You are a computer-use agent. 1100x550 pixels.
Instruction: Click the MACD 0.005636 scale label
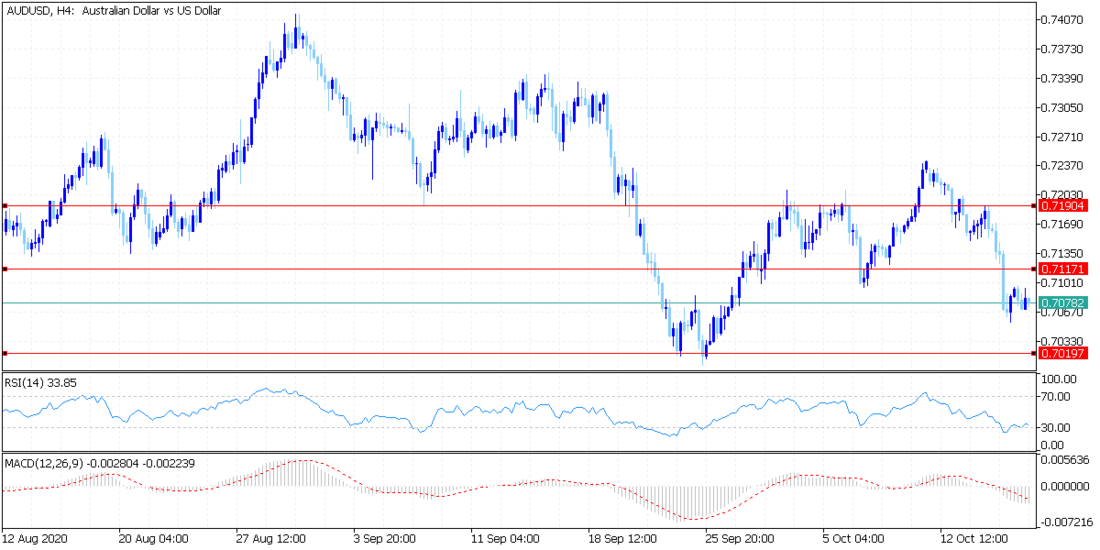1065,461
